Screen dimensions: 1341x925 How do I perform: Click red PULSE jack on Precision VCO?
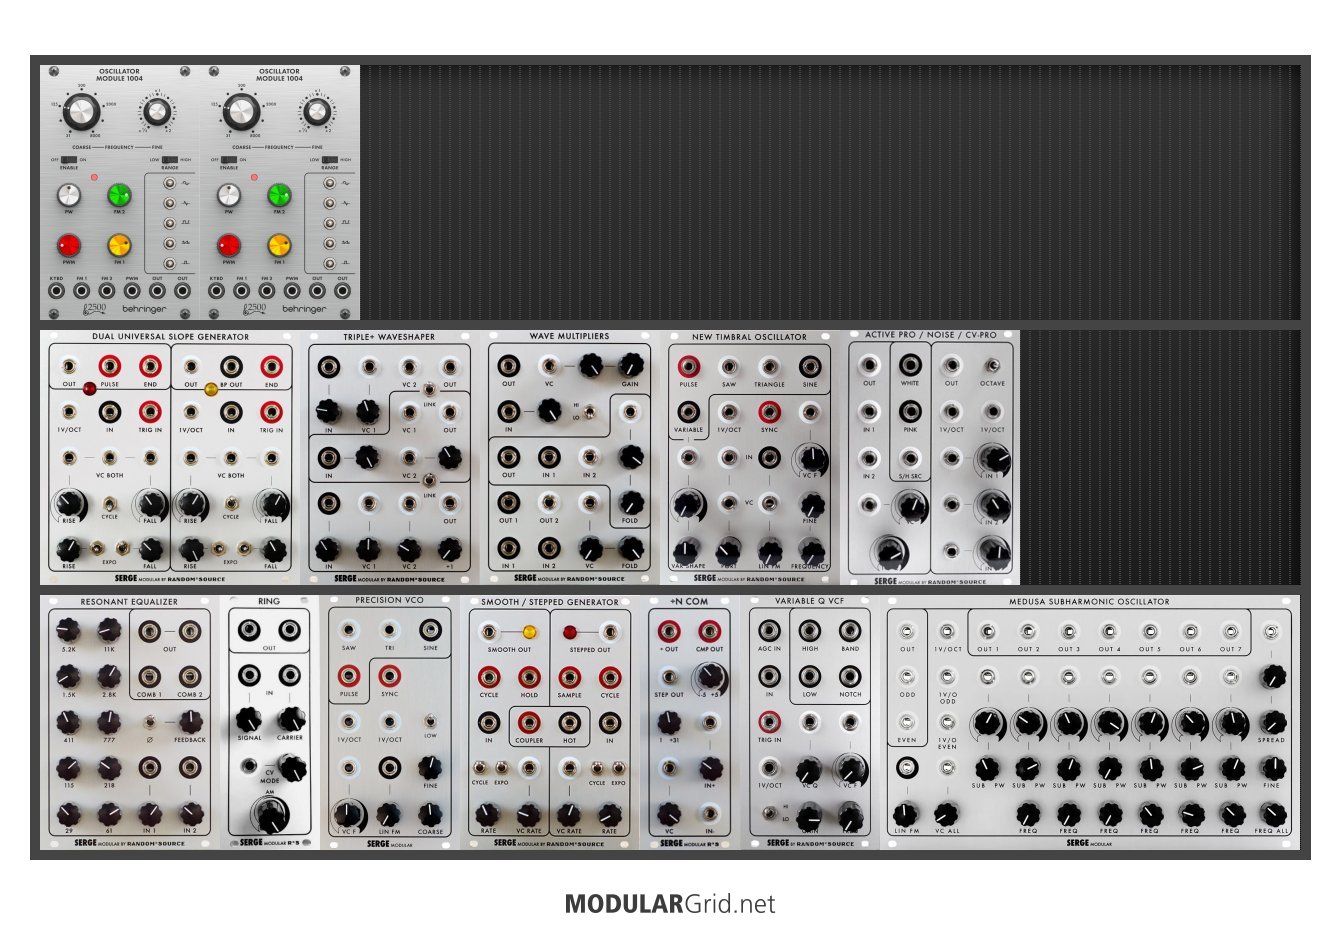pyautogui.click(x=349, y=677)
